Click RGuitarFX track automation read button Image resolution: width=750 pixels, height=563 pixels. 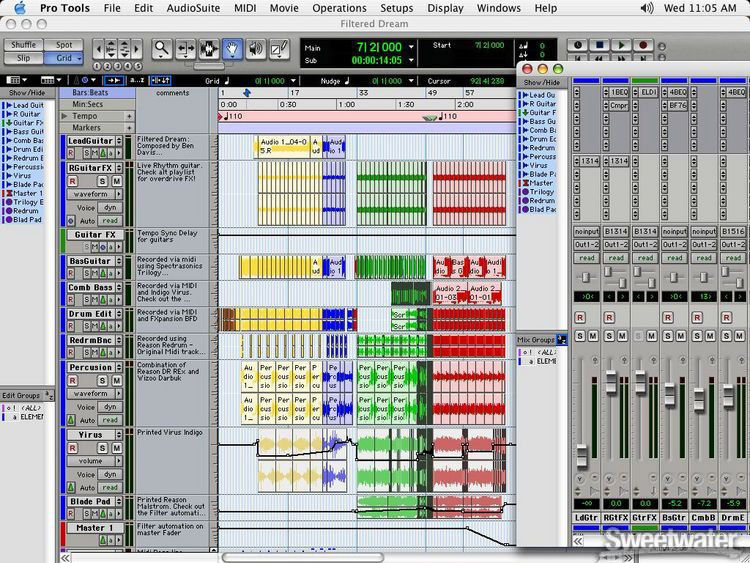click(x=110, y=221)
